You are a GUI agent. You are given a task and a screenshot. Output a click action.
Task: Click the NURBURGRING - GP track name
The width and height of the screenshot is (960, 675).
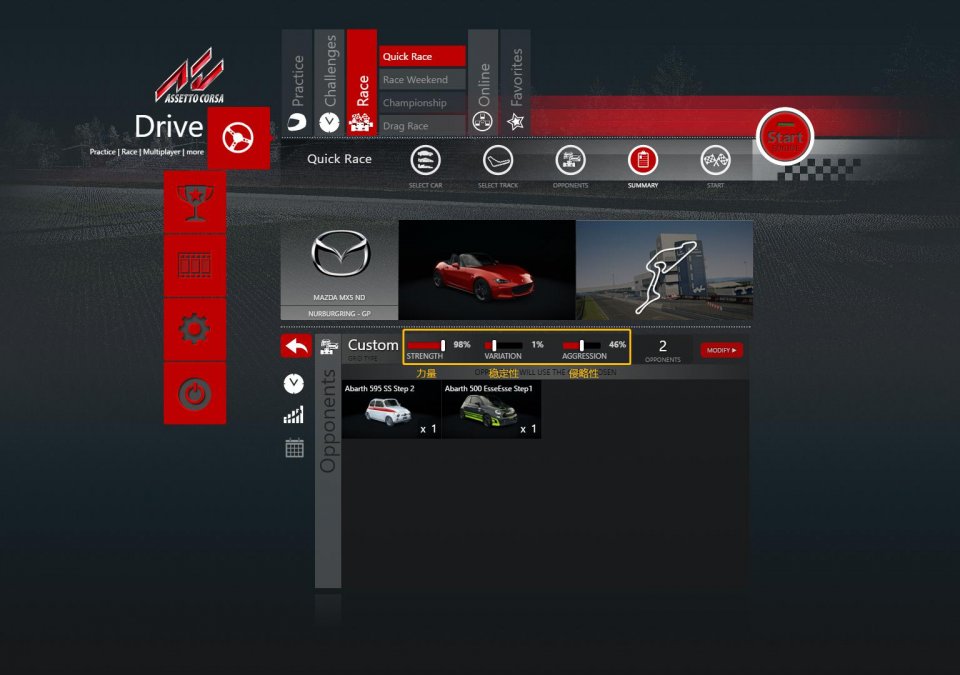(339, 314)
